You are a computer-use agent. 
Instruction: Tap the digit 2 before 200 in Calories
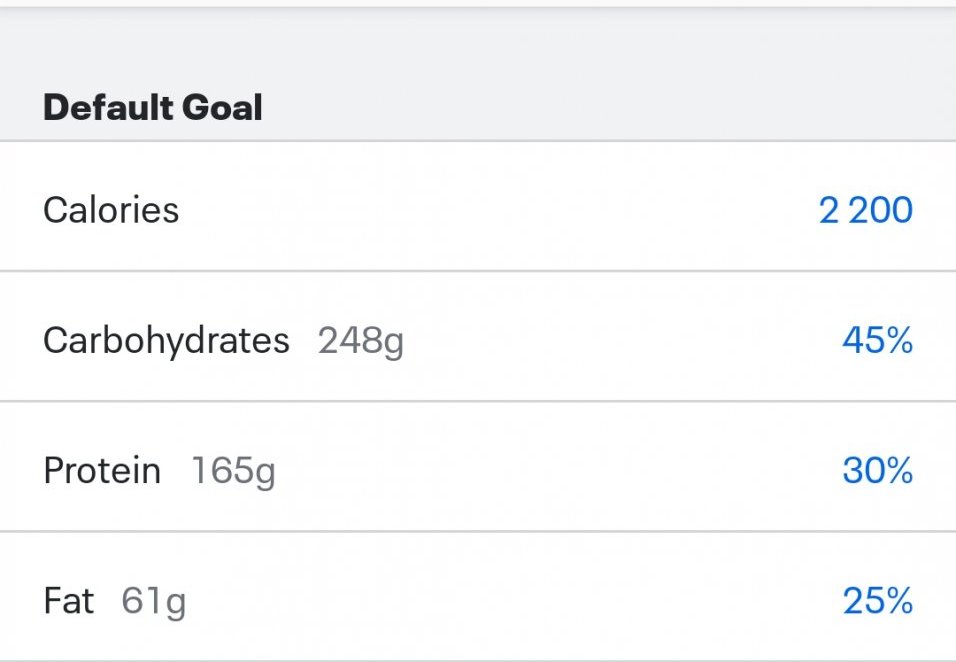pyautogui.click(x=829, y=210)
